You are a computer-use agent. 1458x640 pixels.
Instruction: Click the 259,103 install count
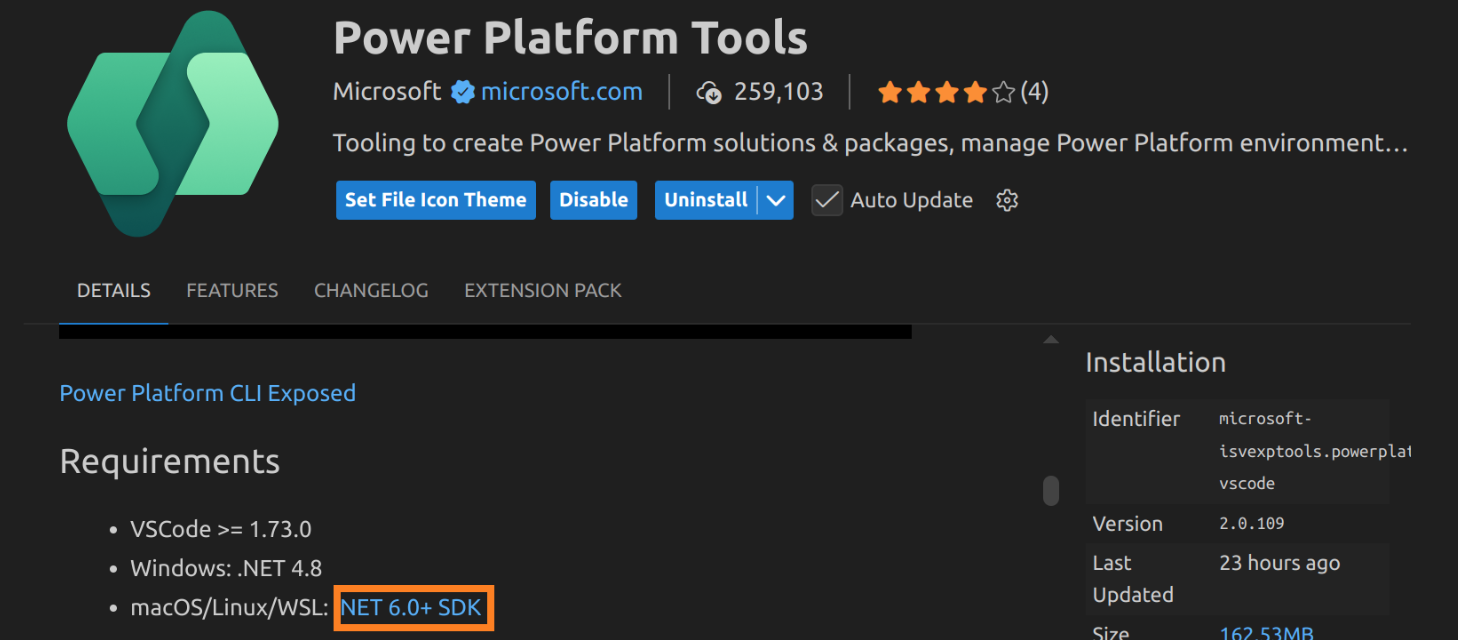[779, 92]
